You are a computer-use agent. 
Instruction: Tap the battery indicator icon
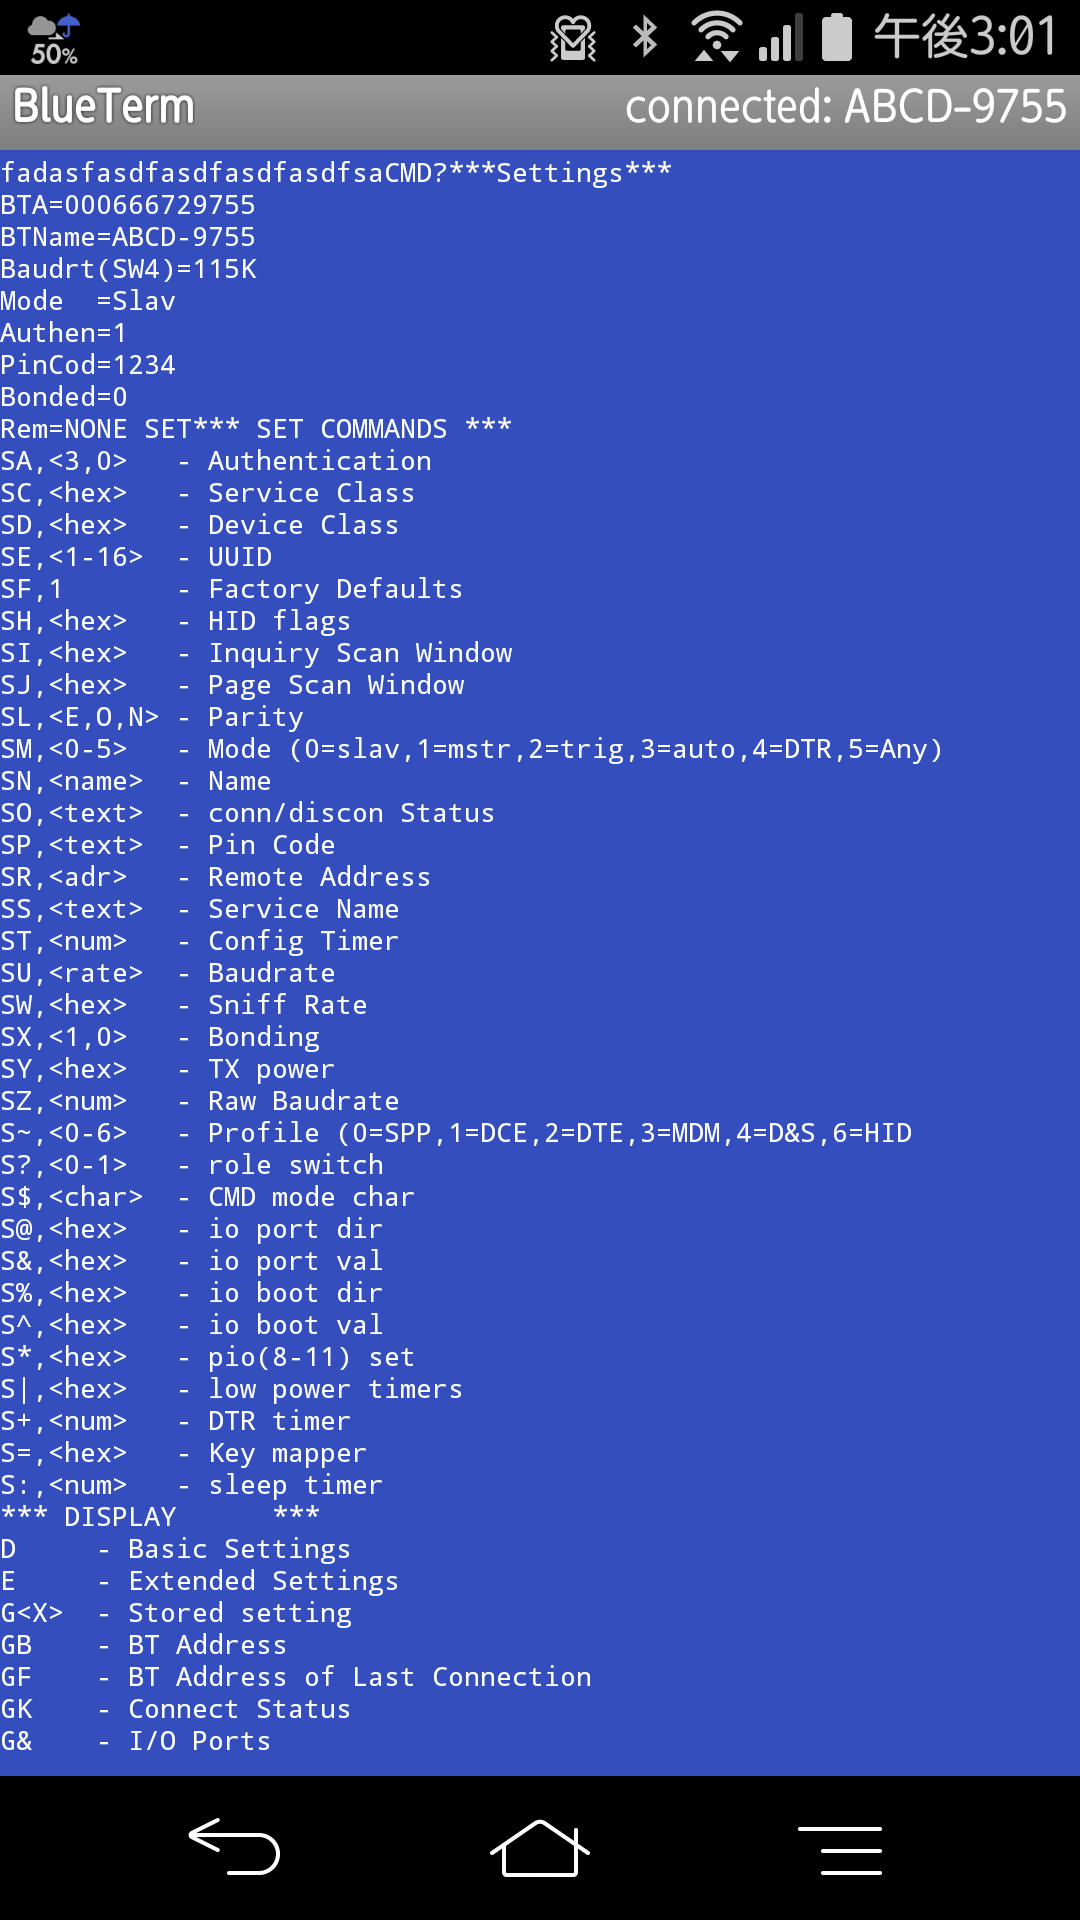837,37
